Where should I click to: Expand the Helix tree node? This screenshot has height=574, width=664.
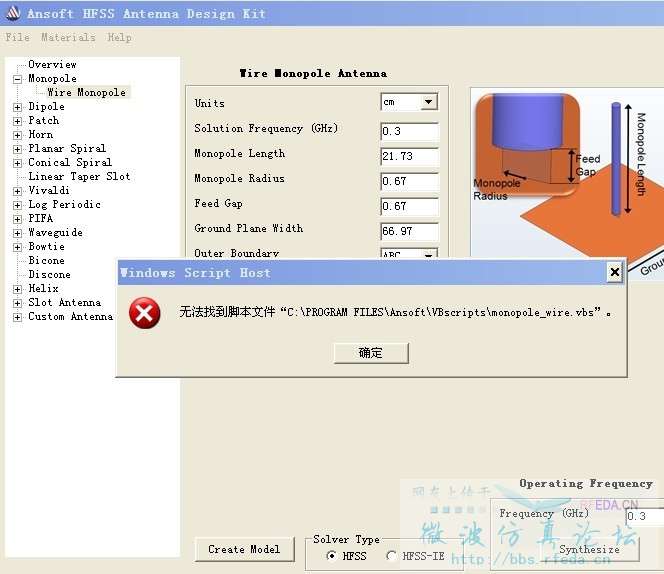point(17,289)
